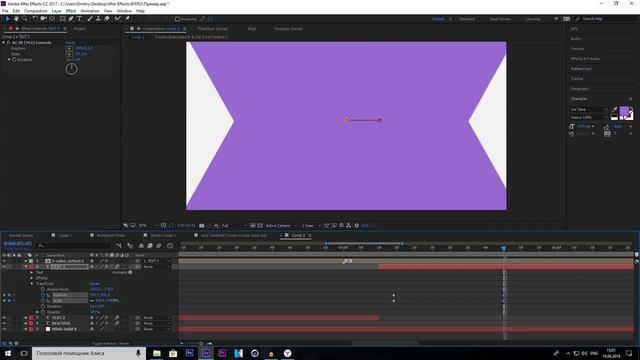Open the Composition menu
Image resolution: width=640 pixels, height=360 pixels.
(x=36, y=11)
